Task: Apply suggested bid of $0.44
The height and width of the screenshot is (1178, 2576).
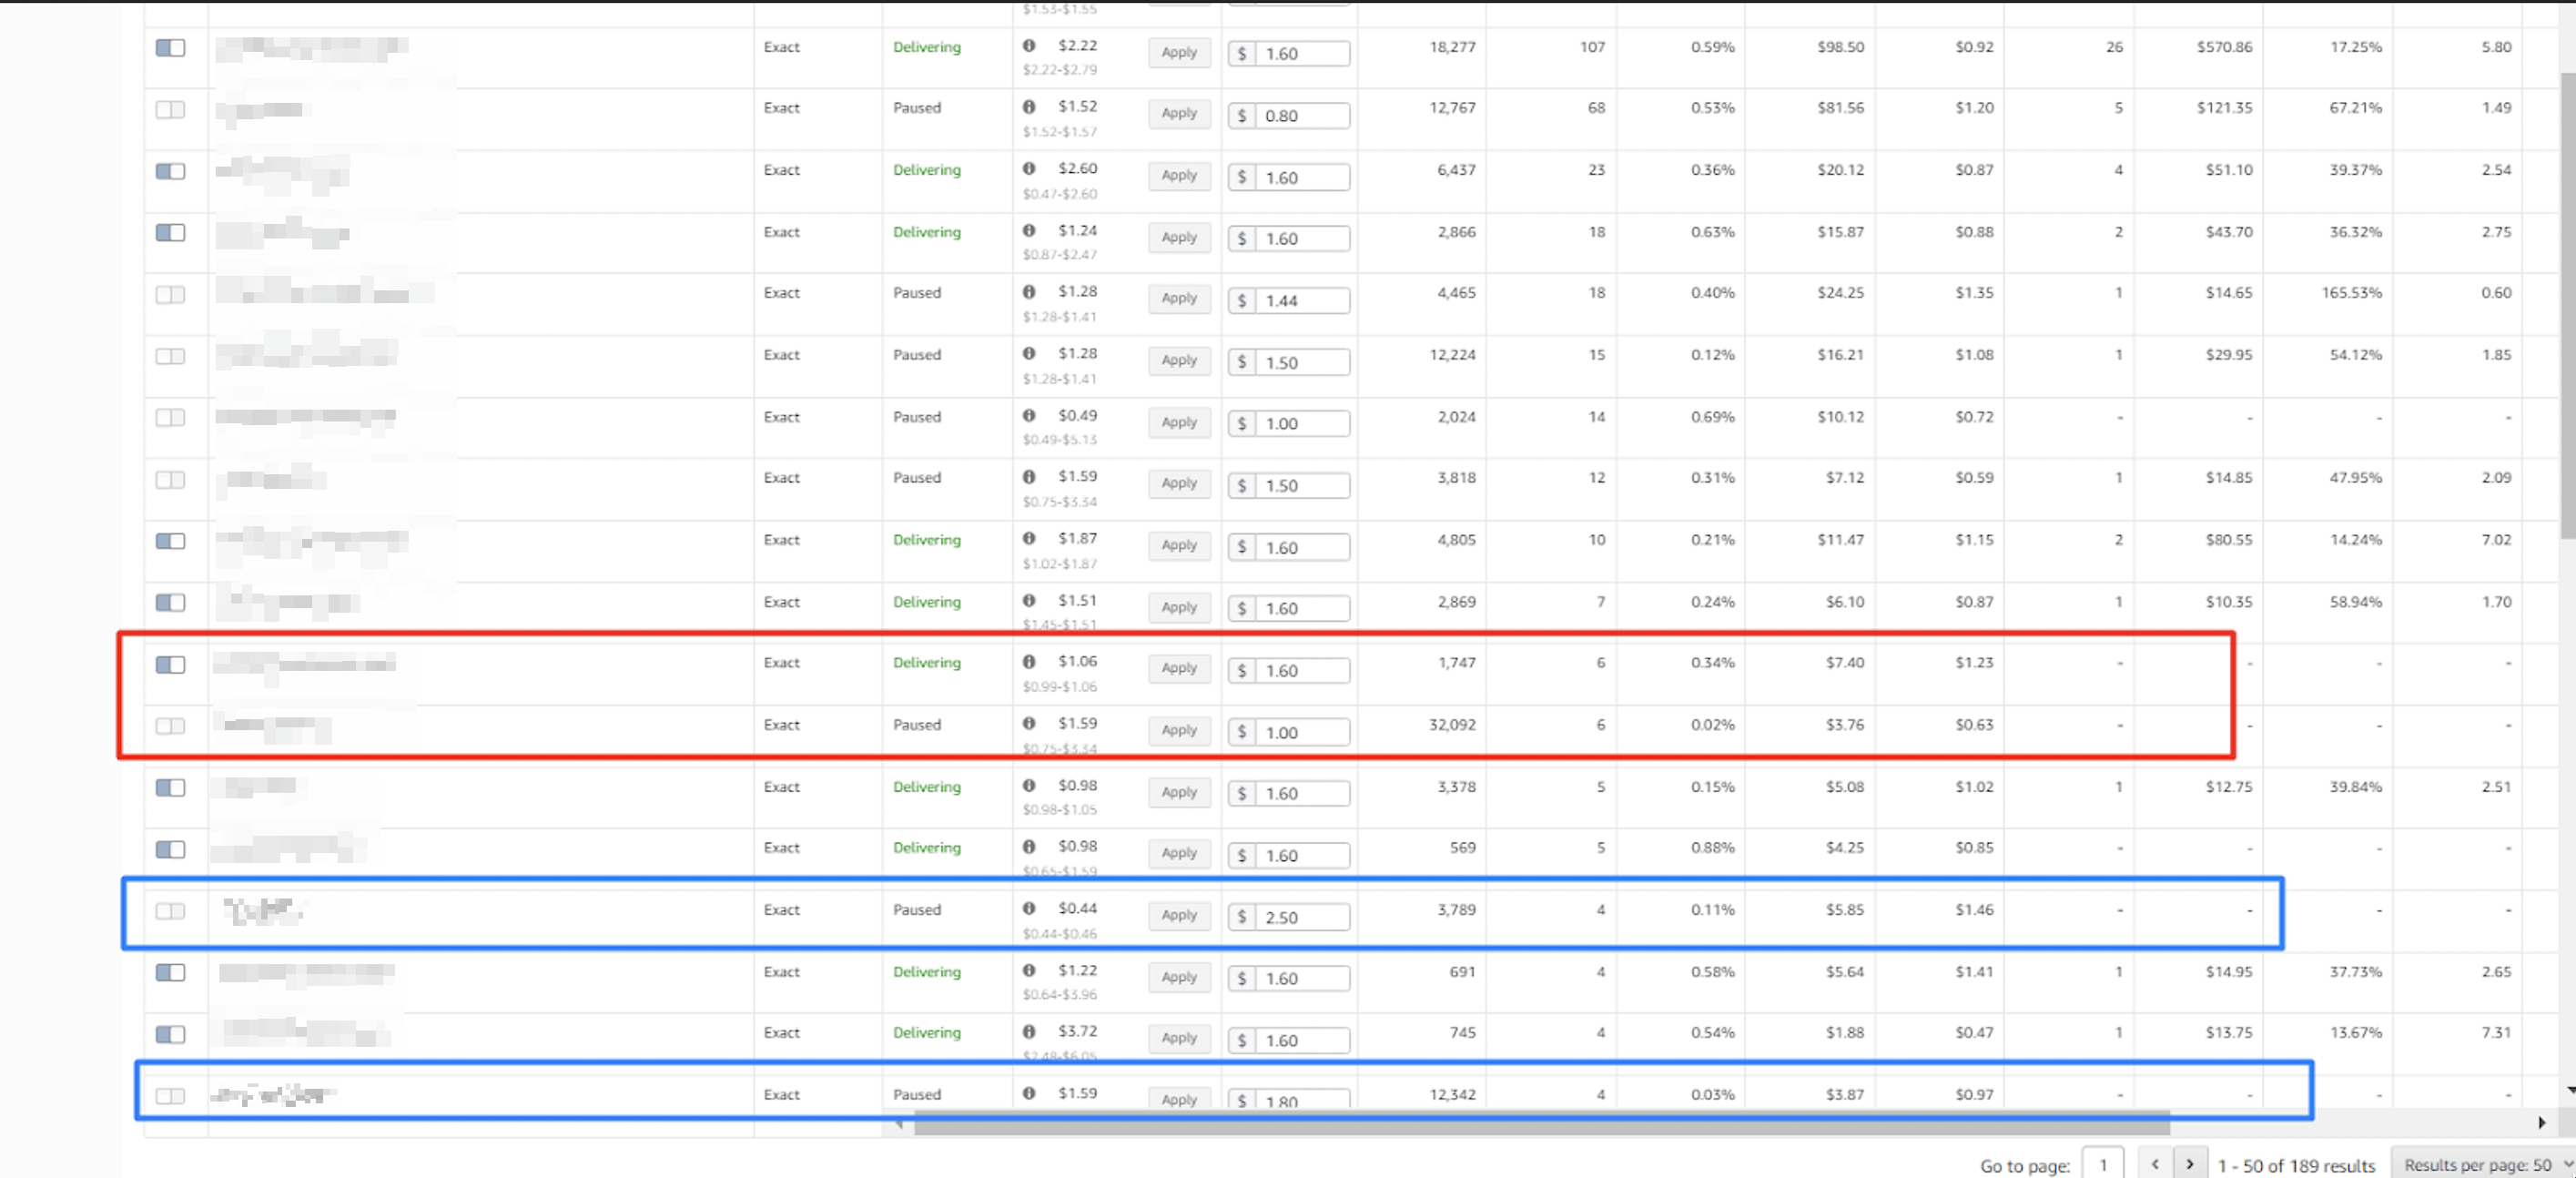Action: (1179, 915)
